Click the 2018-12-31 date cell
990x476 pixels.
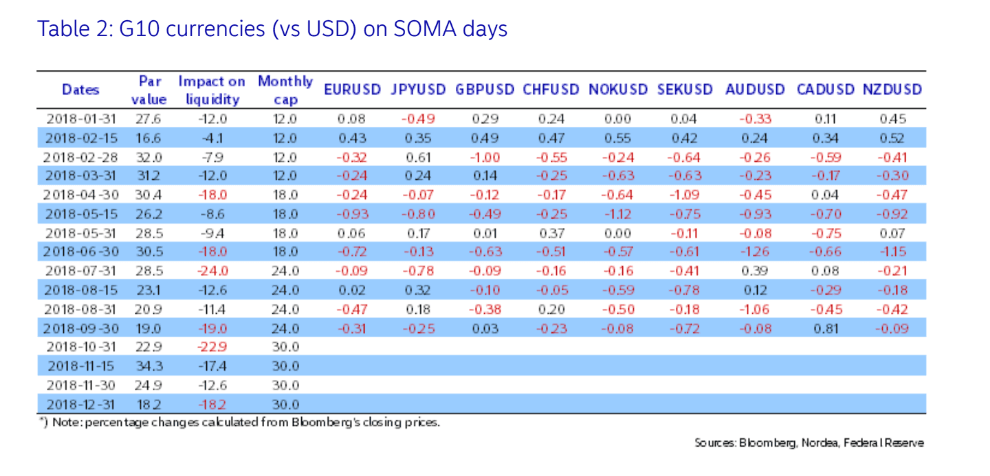pos(81,404)
